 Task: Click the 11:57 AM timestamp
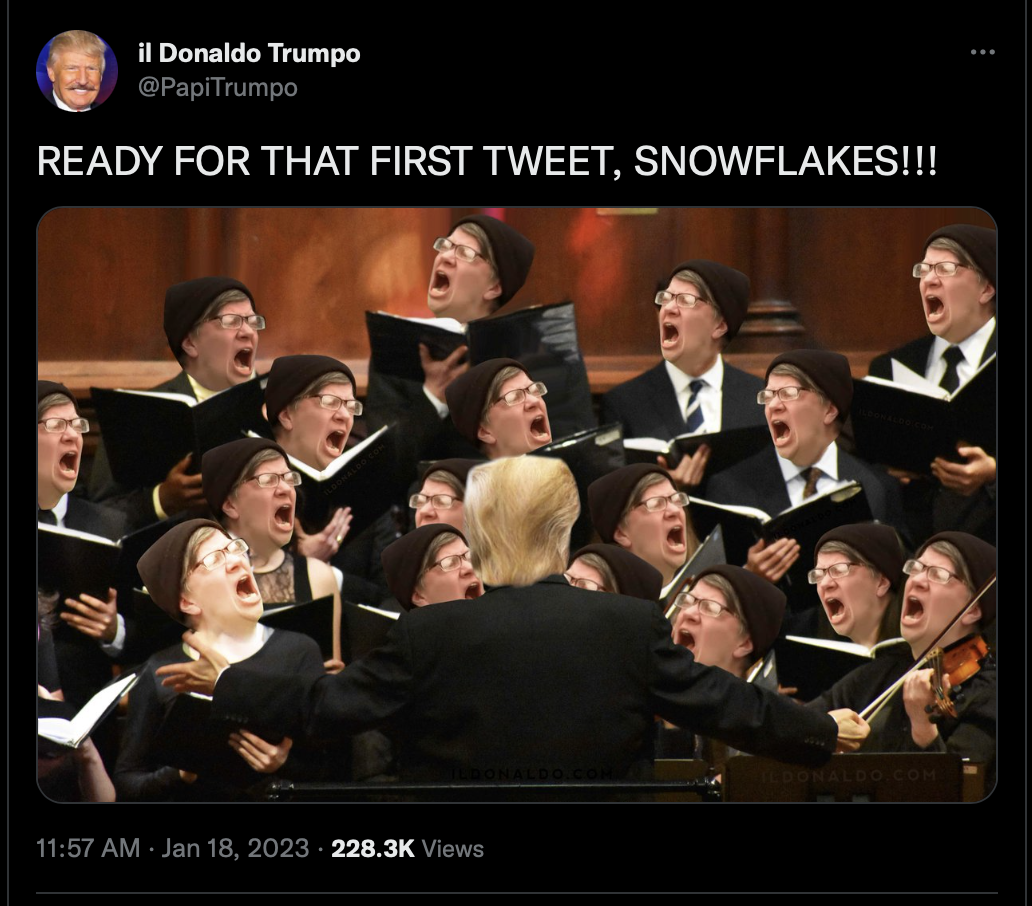[88, 848]
